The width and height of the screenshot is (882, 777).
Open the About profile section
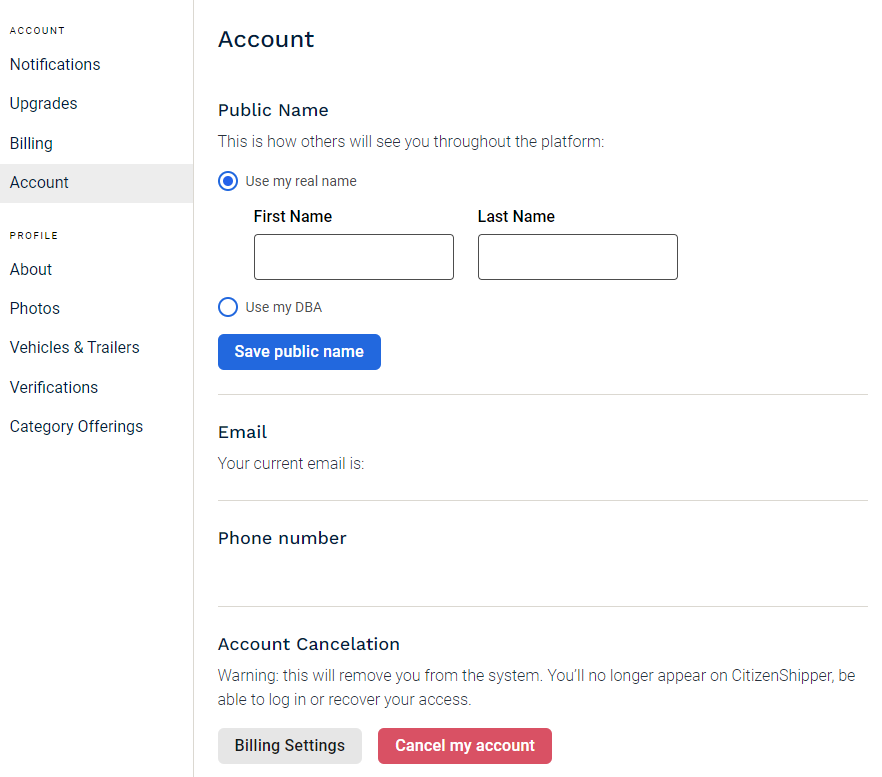[x=31, y=270]
